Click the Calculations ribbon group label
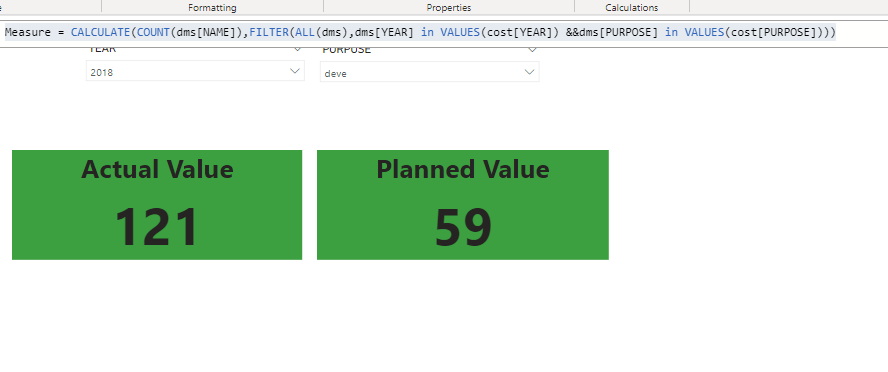Image resolution: width=888 pixels, height=372 pixels. 631,8
